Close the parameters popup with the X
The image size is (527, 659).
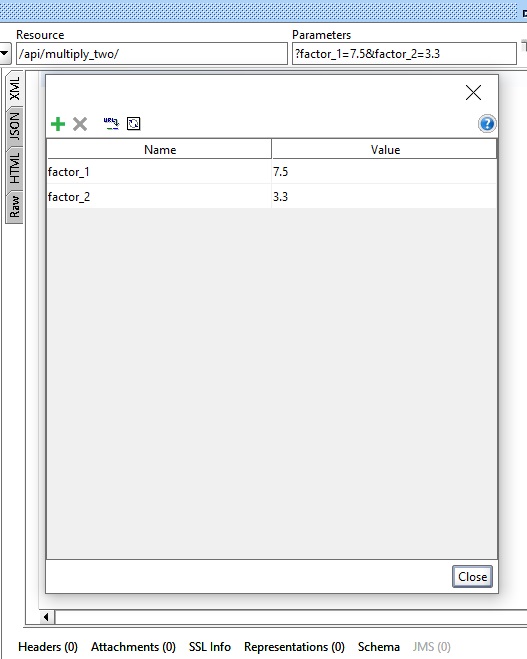[x=473, y=92]
